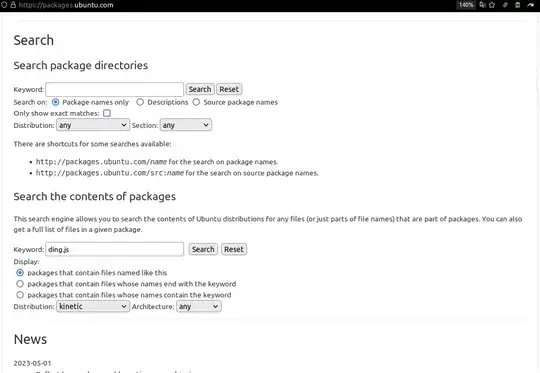
Task: Click the translate page icon
Action: pyautogui.click(x=482, y=5)
